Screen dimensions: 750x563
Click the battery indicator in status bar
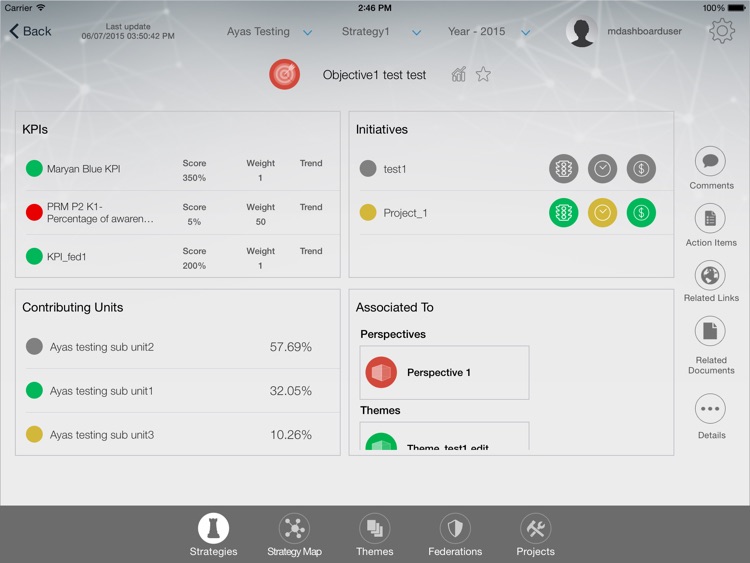[736, 8]
